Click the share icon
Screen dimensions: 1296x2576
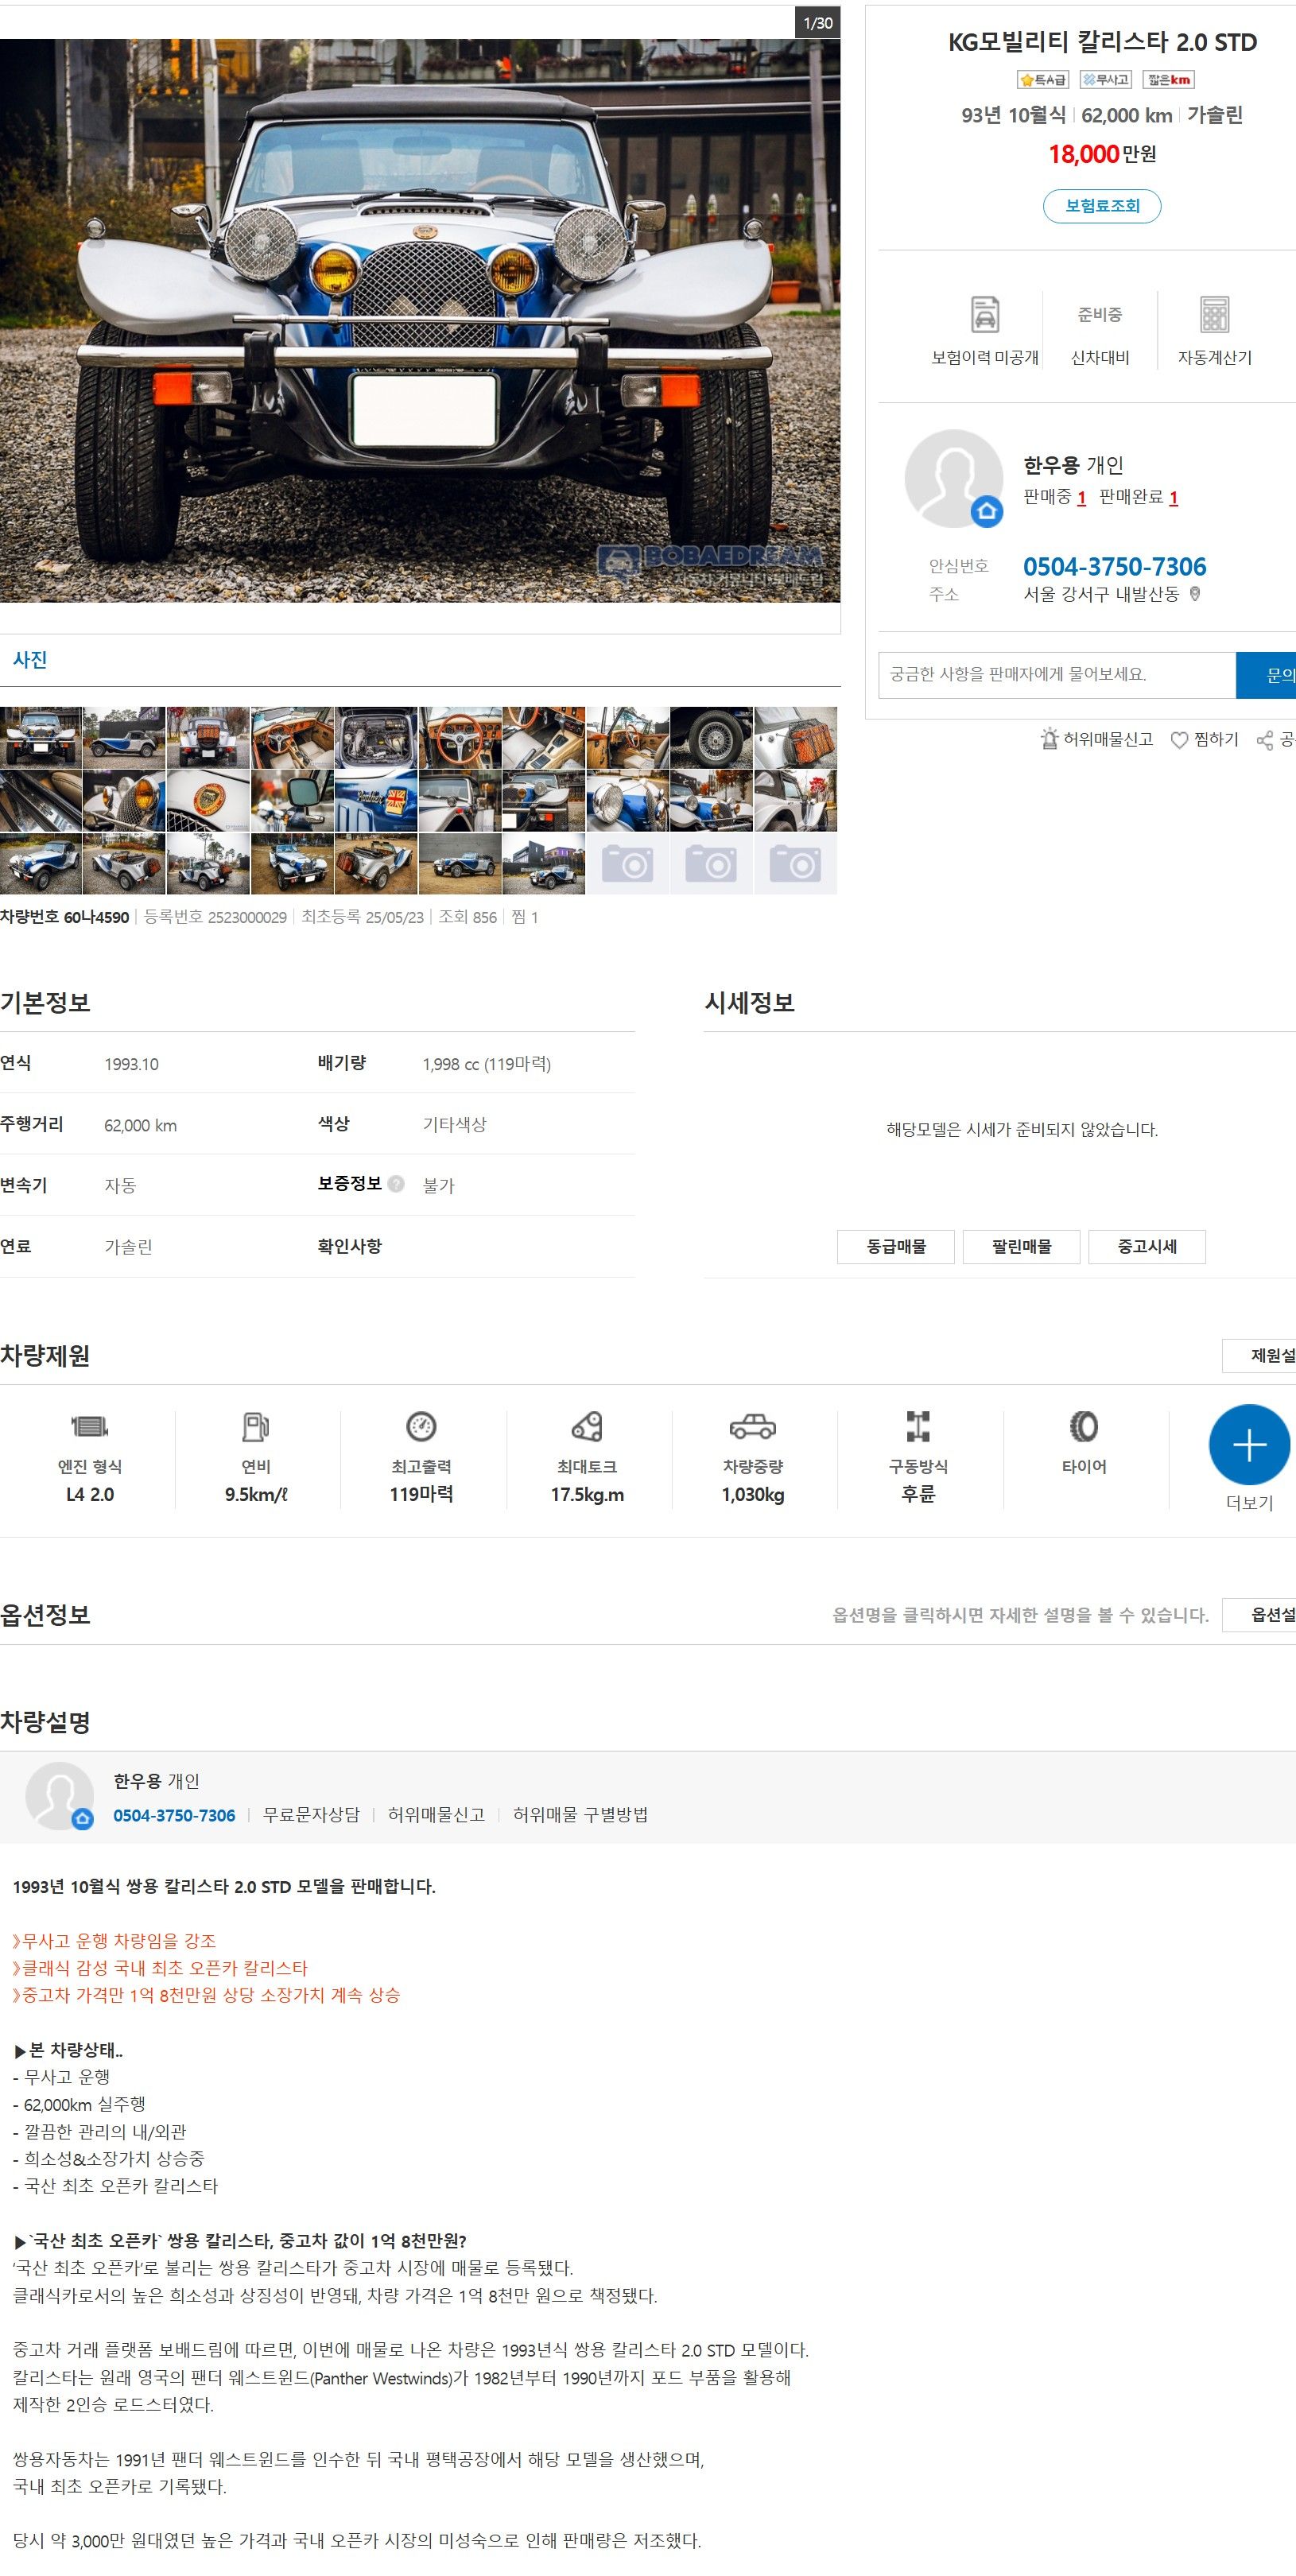click(x=1265, y=740)
